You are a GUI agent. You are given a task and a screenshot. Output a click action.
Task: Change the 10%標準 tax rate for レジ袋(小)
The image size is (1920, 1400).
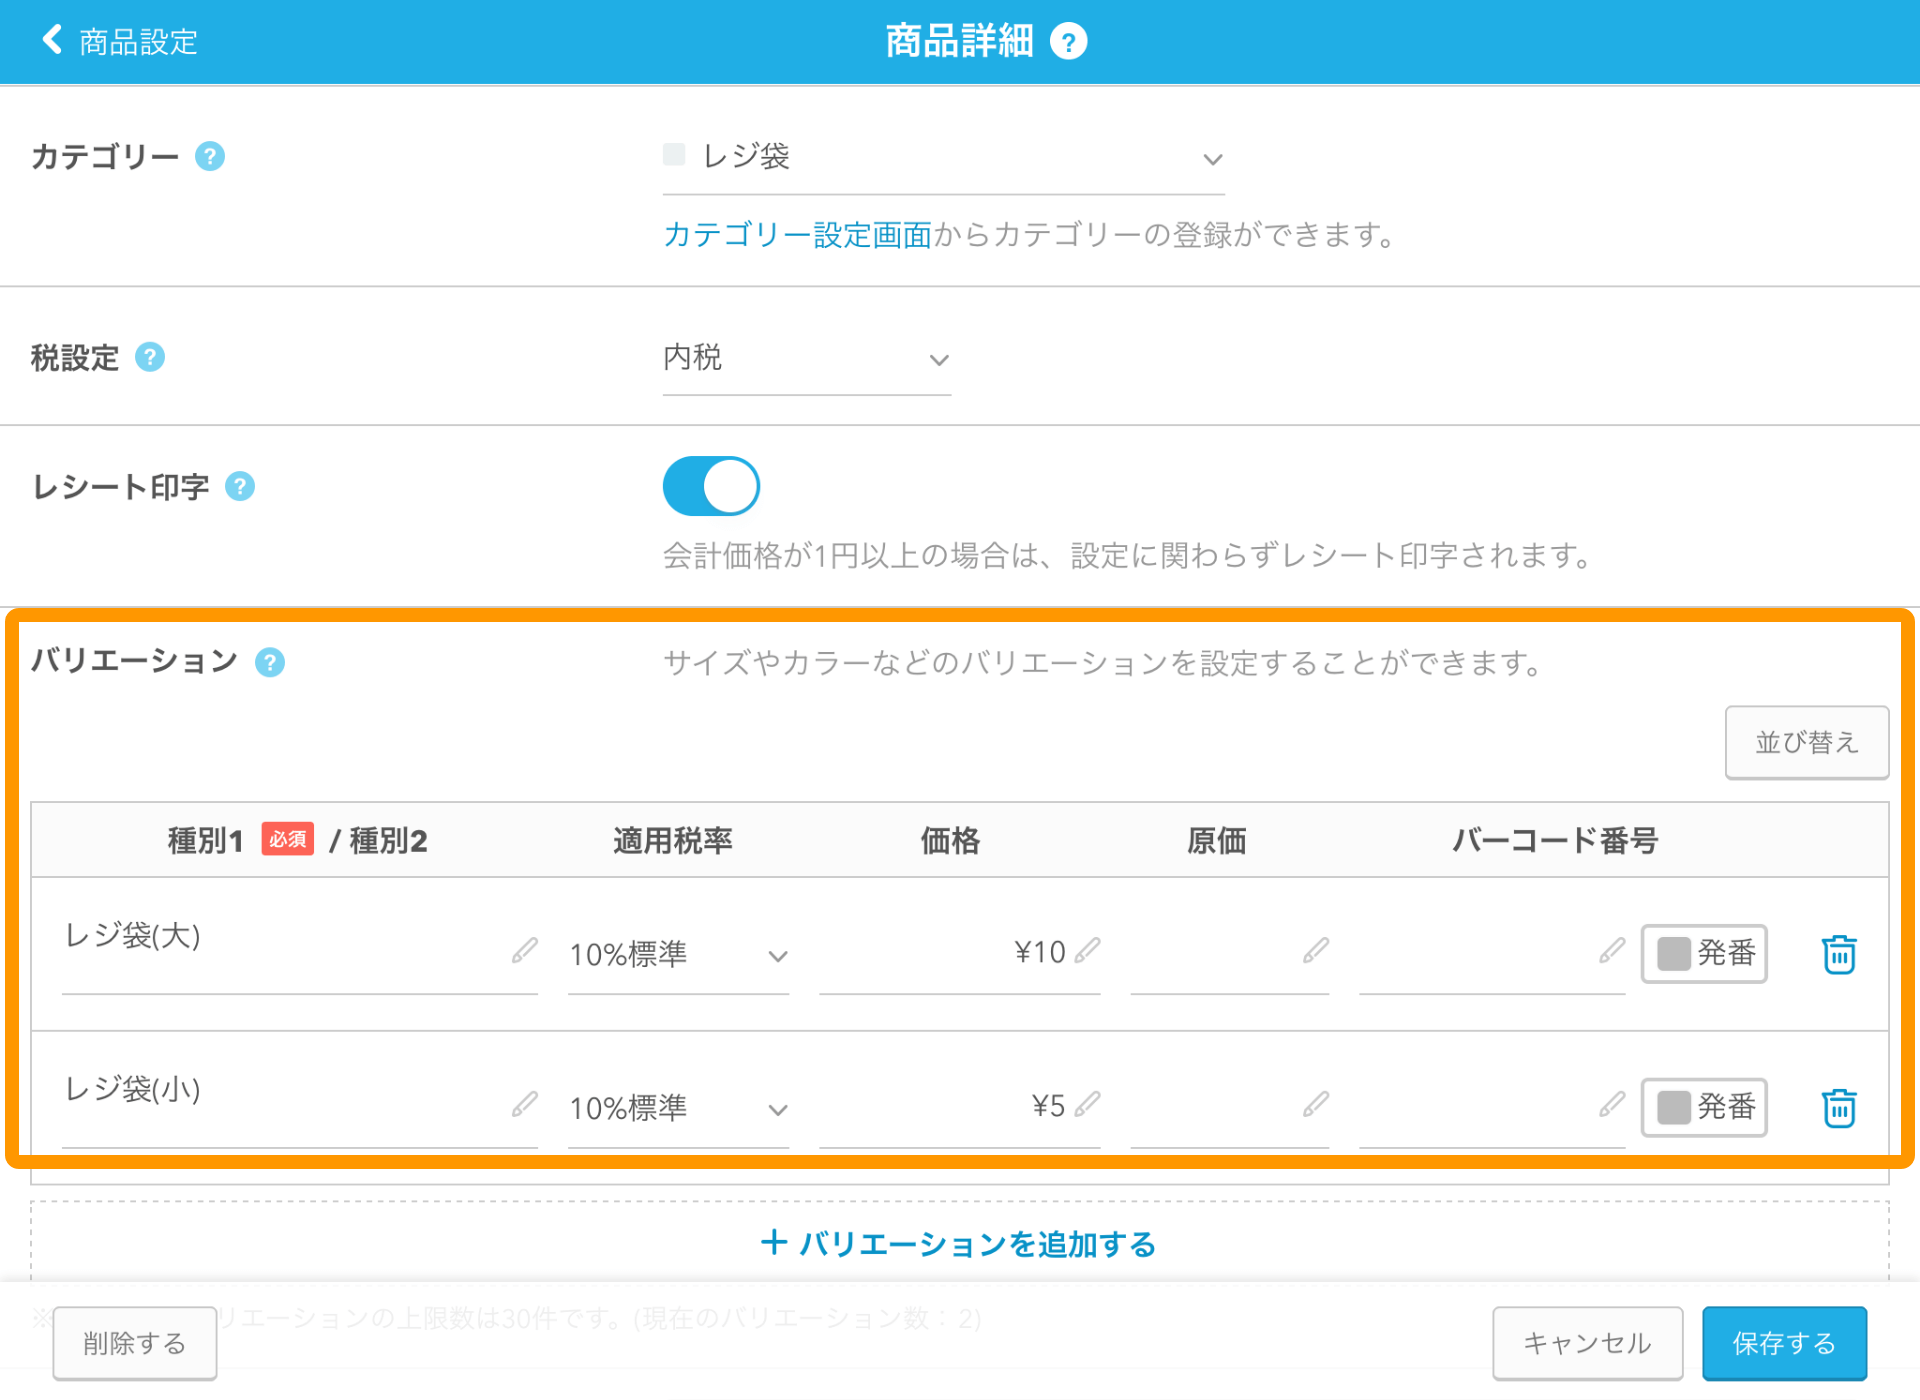(678, 1109)
